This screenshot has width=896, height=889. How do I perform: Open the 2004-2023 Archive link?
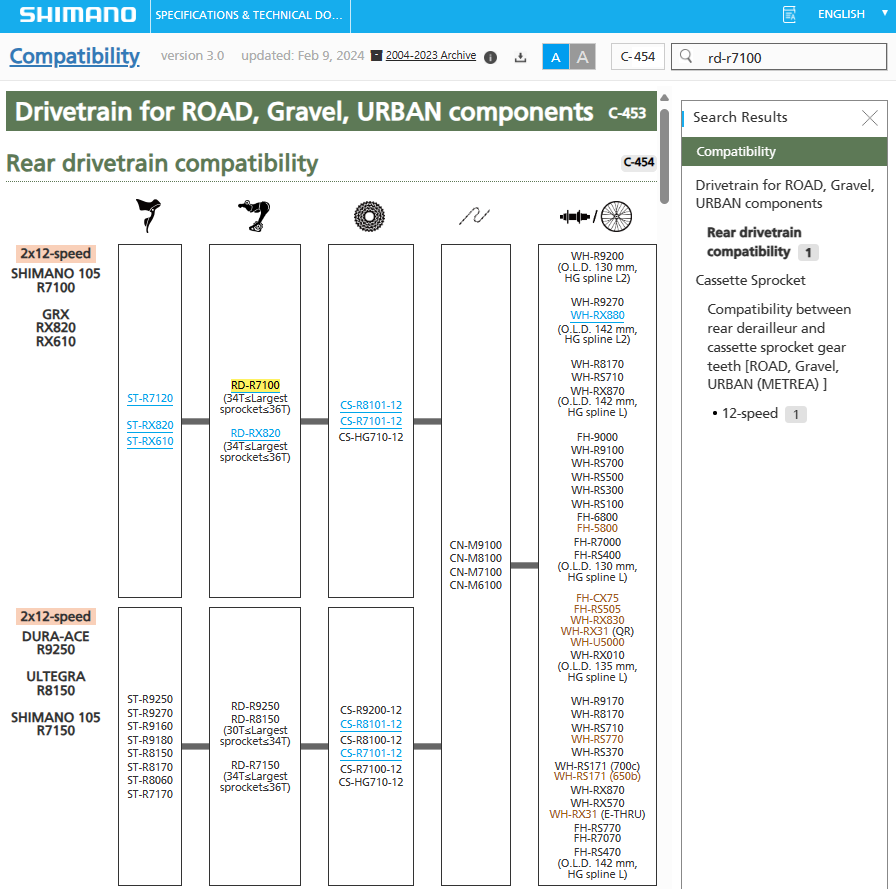click(430, 55)
